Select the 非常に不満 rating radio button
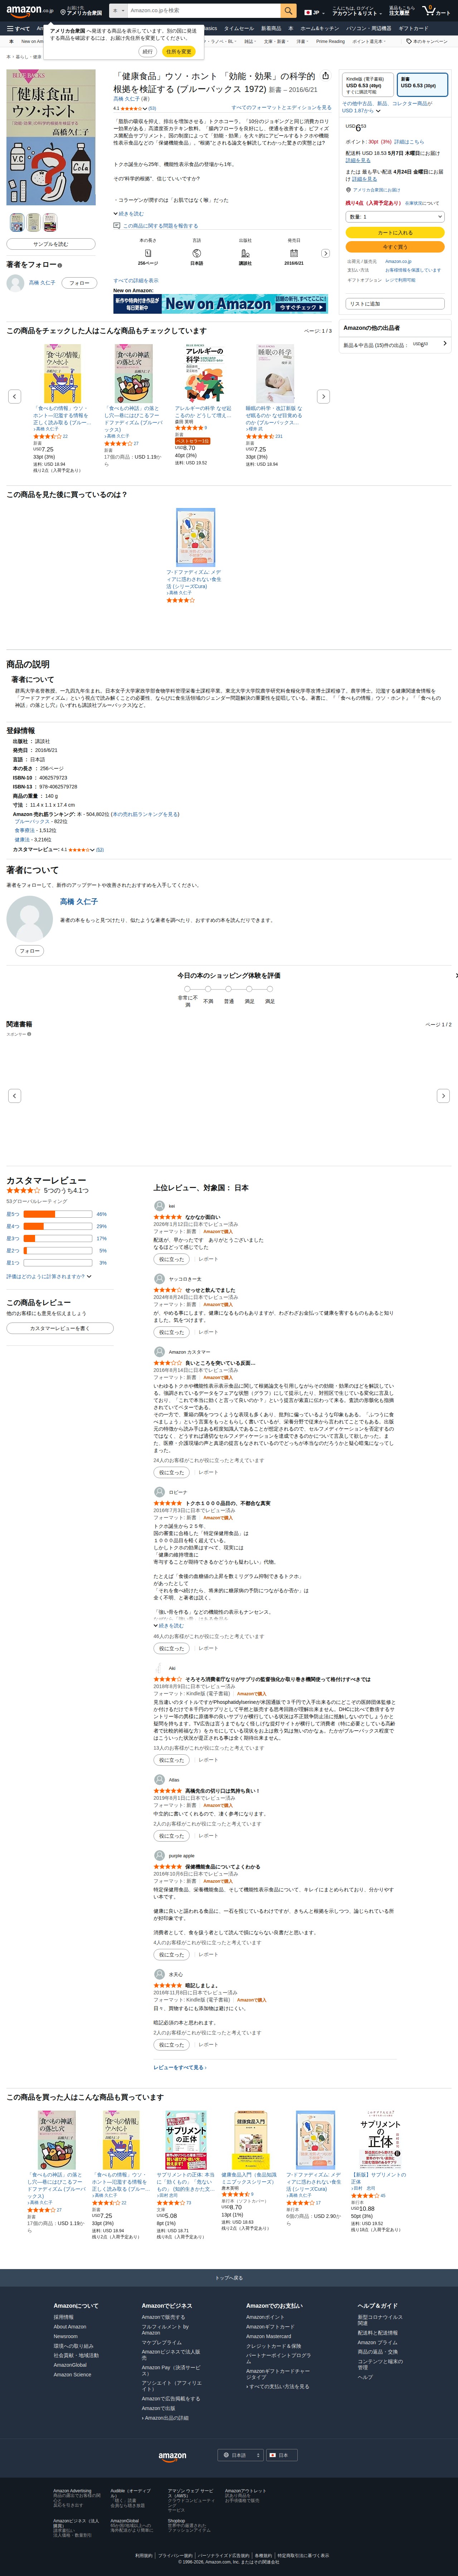The image size is (458, 2576). [x=187, y=989]
